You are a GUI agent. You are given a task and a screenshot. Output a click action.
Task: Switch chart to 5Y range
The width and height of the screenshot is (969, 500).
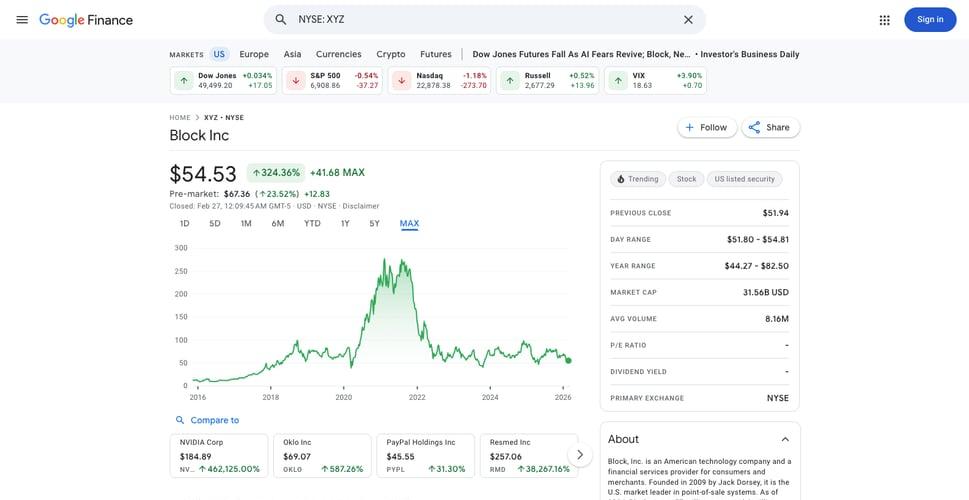pos(374,224)
